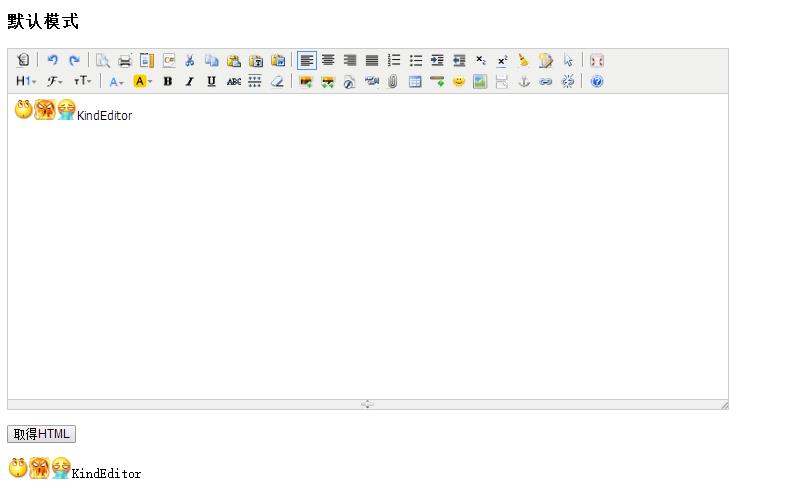This screenshot has height=498, width=804.
Task: Copy the selected content
Action: (212, 60)
